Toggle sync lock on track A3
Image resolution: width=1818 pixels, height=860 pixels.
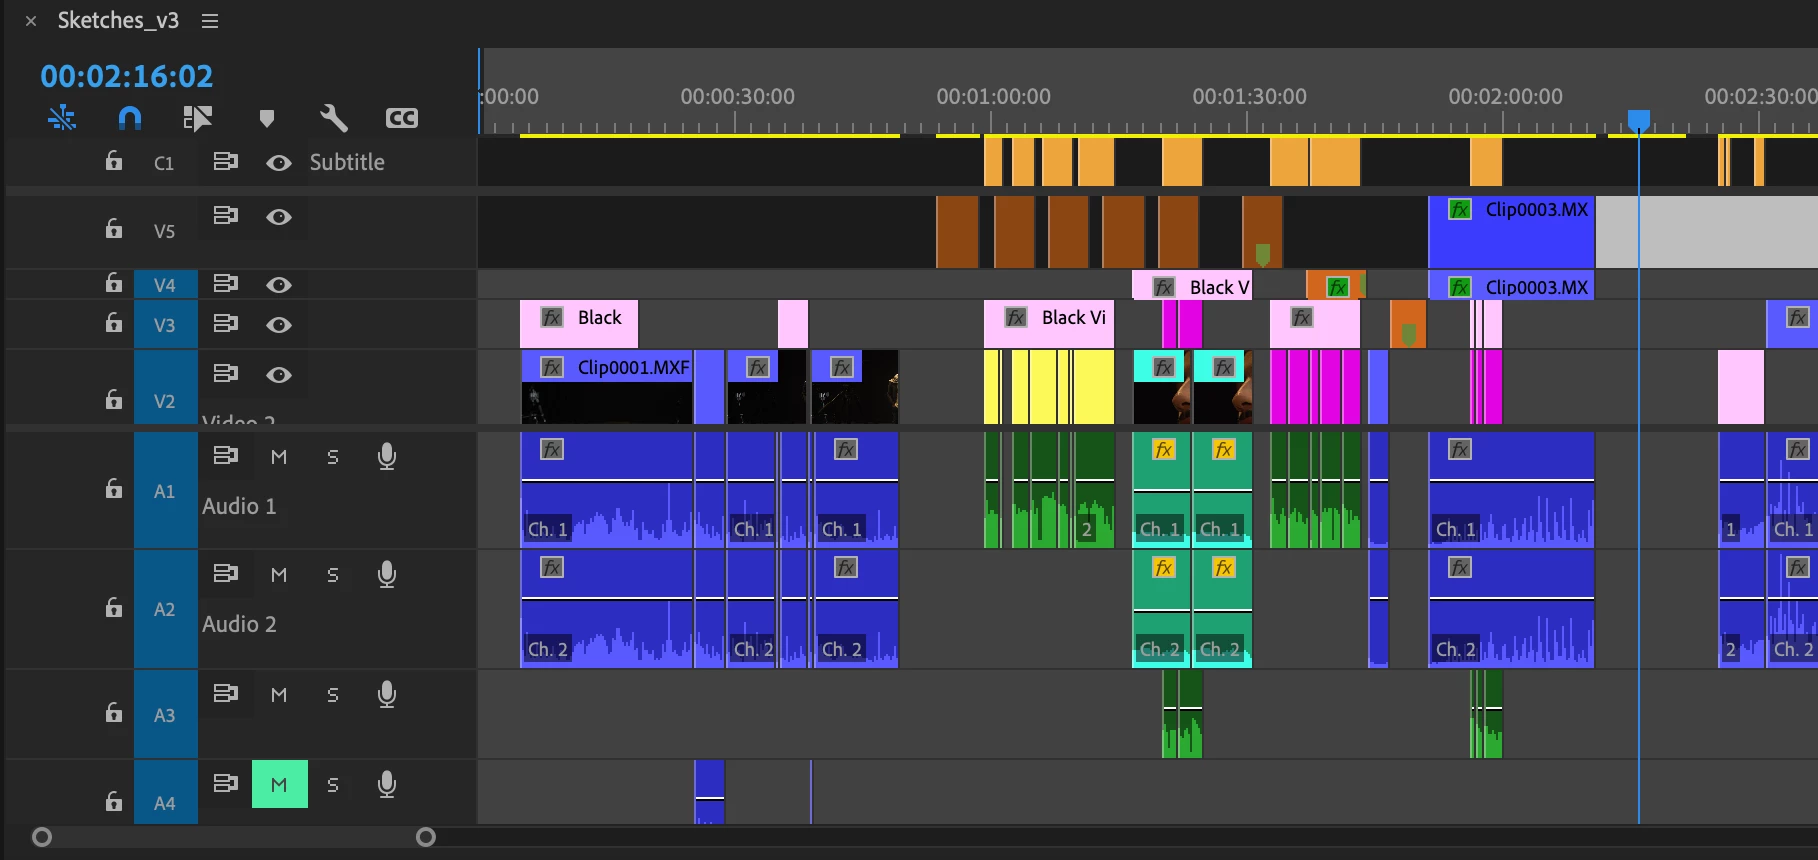(226, 693)
